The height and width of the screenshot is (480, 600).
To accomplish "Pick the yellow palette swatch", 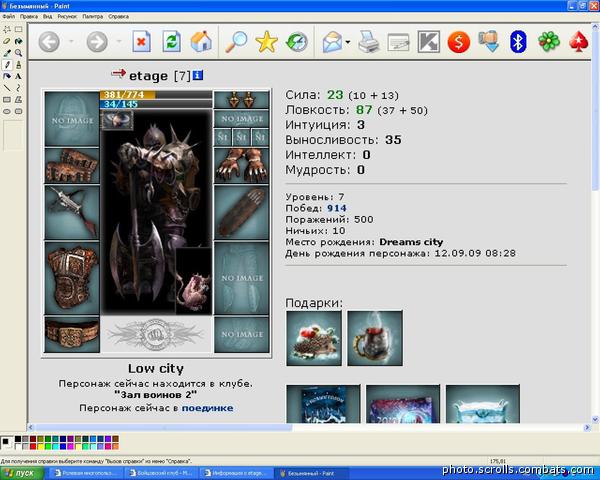I will coord(41,446).
